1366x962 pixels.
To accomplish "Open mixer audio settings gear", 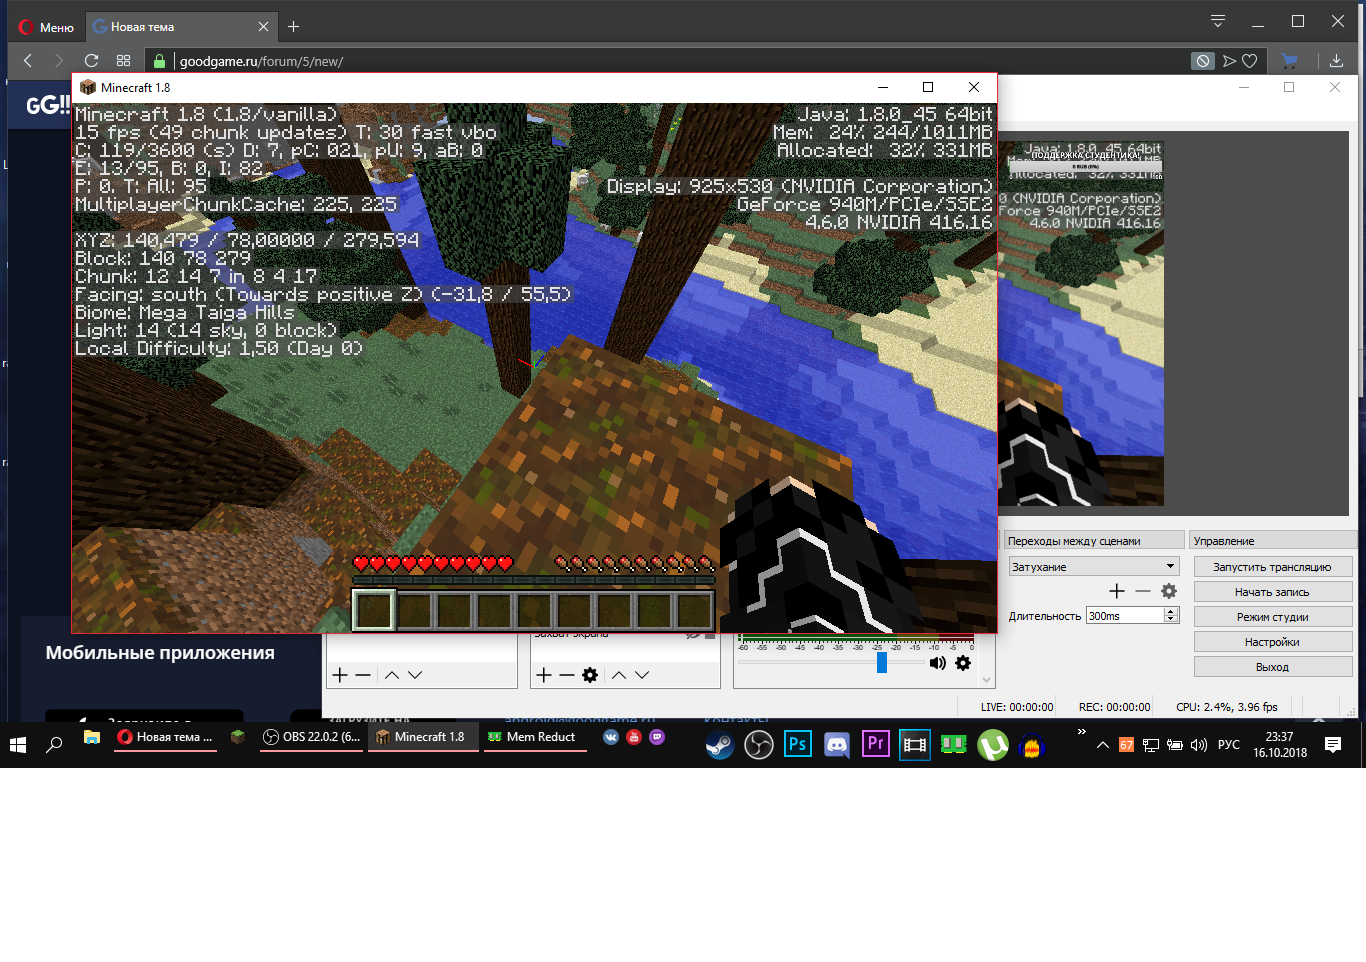I will click(963, 663).
